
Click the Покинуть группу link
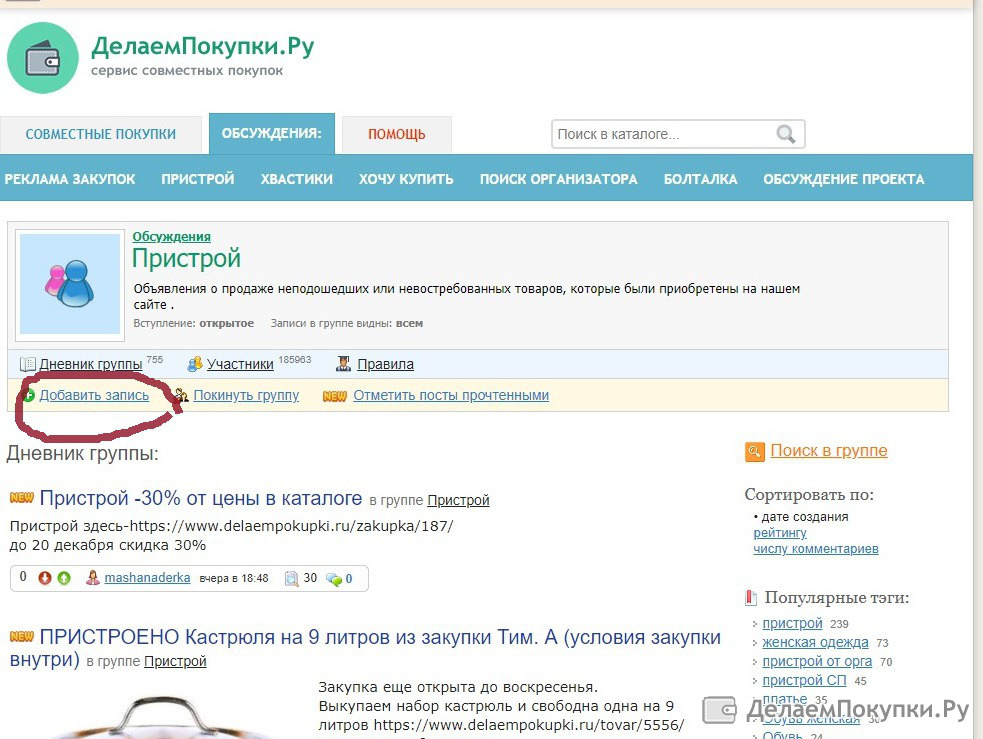(x=246, y=396)
